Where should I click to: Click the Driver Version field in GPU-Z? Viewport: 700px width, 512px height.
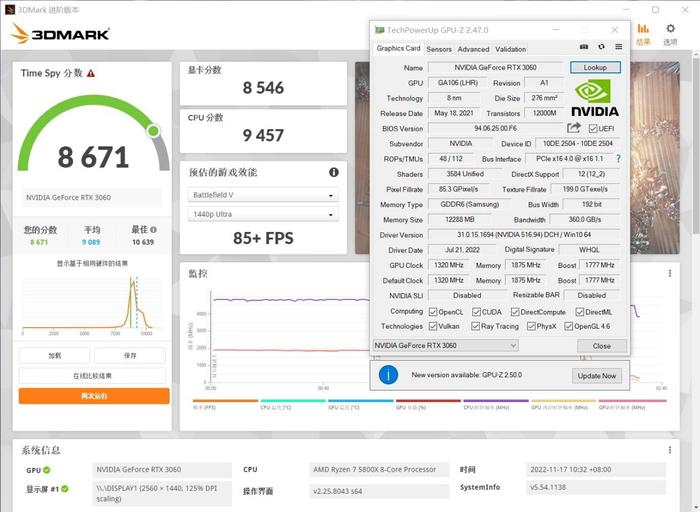[524, 235]
